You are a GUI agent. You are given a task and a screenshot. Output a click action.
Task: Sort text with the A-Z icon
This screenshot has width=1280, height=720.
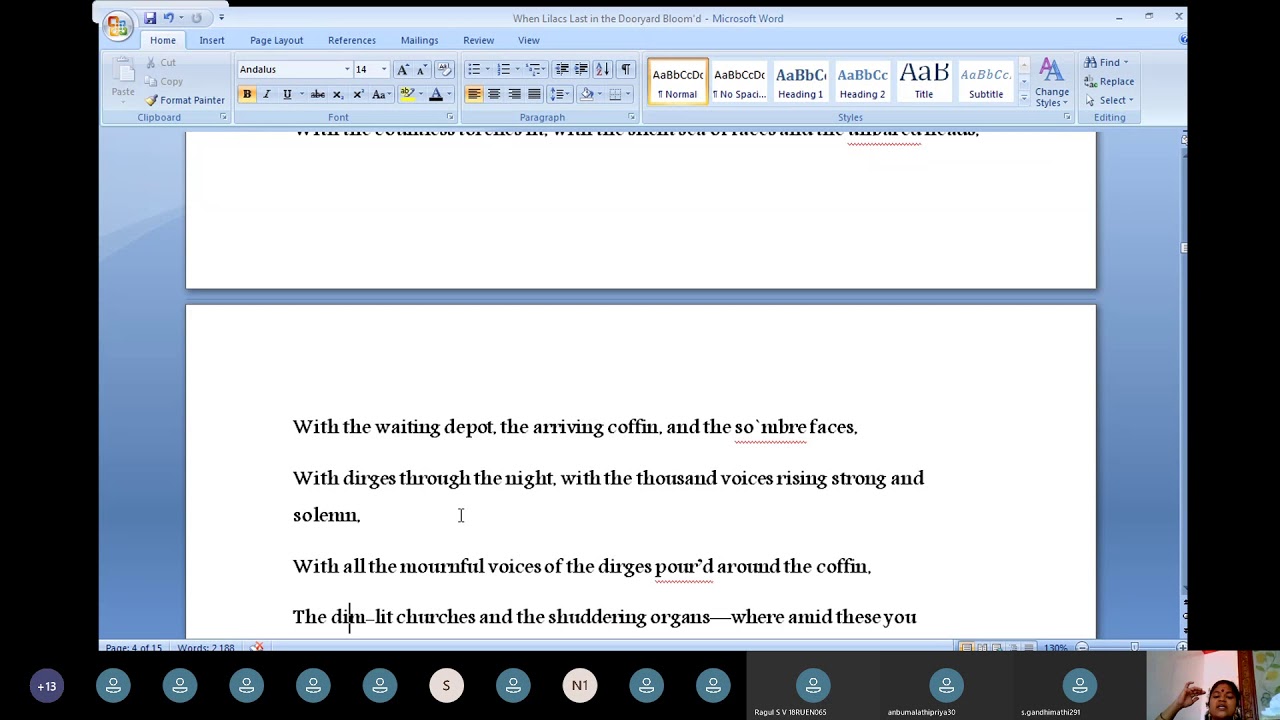tap(602, 69)
